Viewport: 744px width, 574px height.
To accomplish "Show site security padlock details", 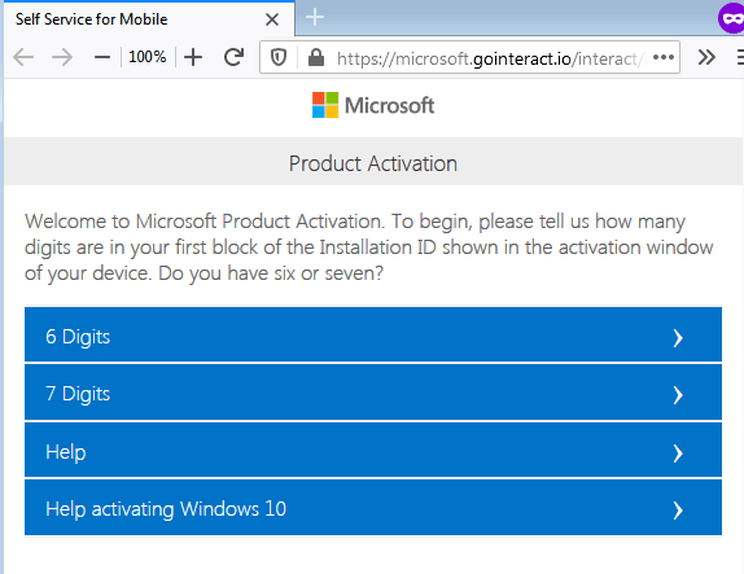I will pyautogui.click(x=316, y=58).
